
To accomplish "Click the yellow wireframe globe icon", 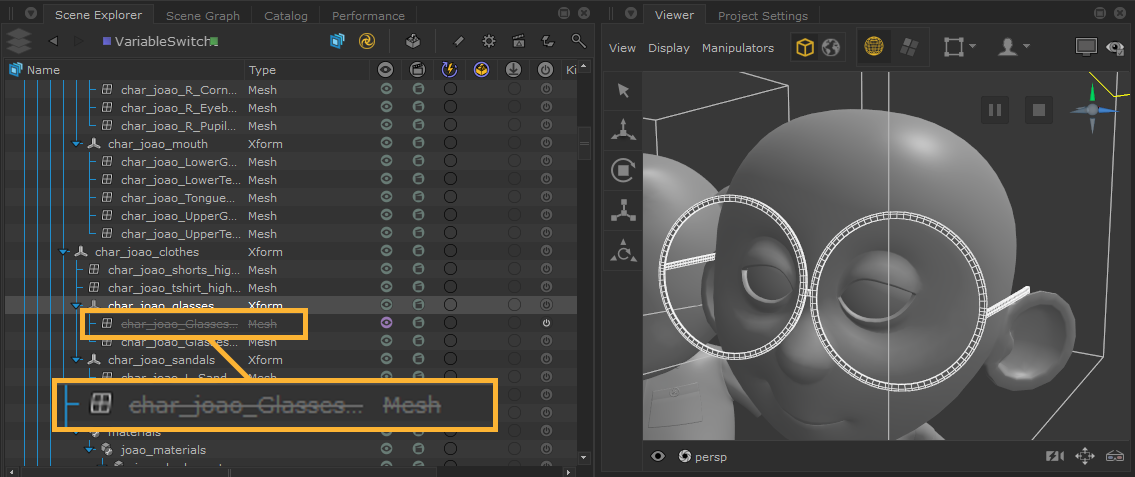I will tap(874, 47).
